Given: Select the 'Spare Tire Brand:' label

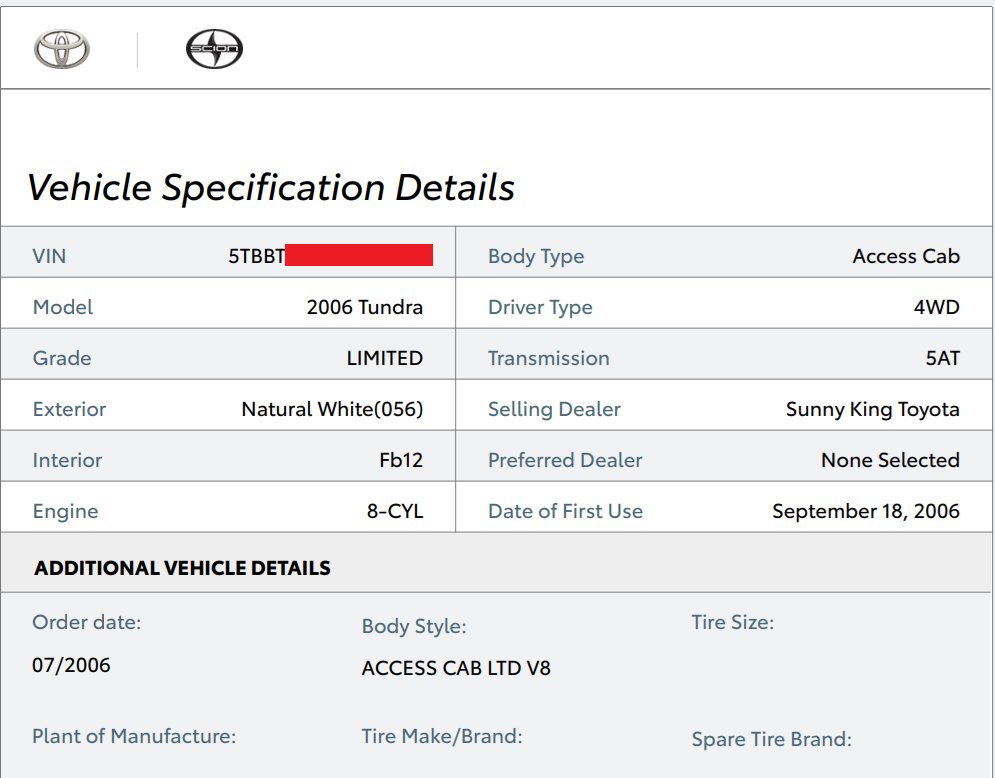Looking at the screenshot, I should click(772, 739).
